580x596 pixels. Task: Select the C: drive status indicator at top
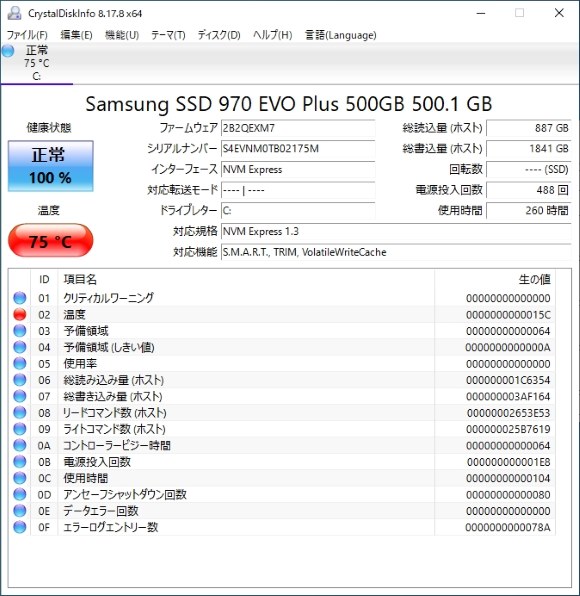(36, 63)
